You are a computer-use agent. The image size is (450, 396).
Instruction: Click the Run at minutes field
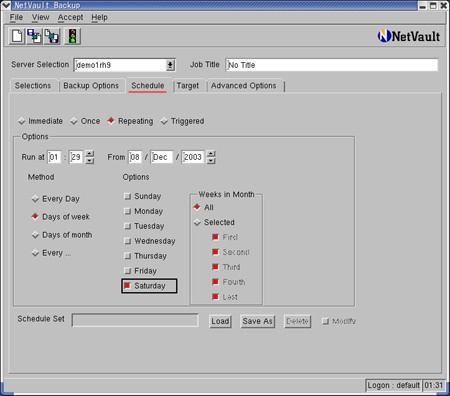tap(76, 157)
